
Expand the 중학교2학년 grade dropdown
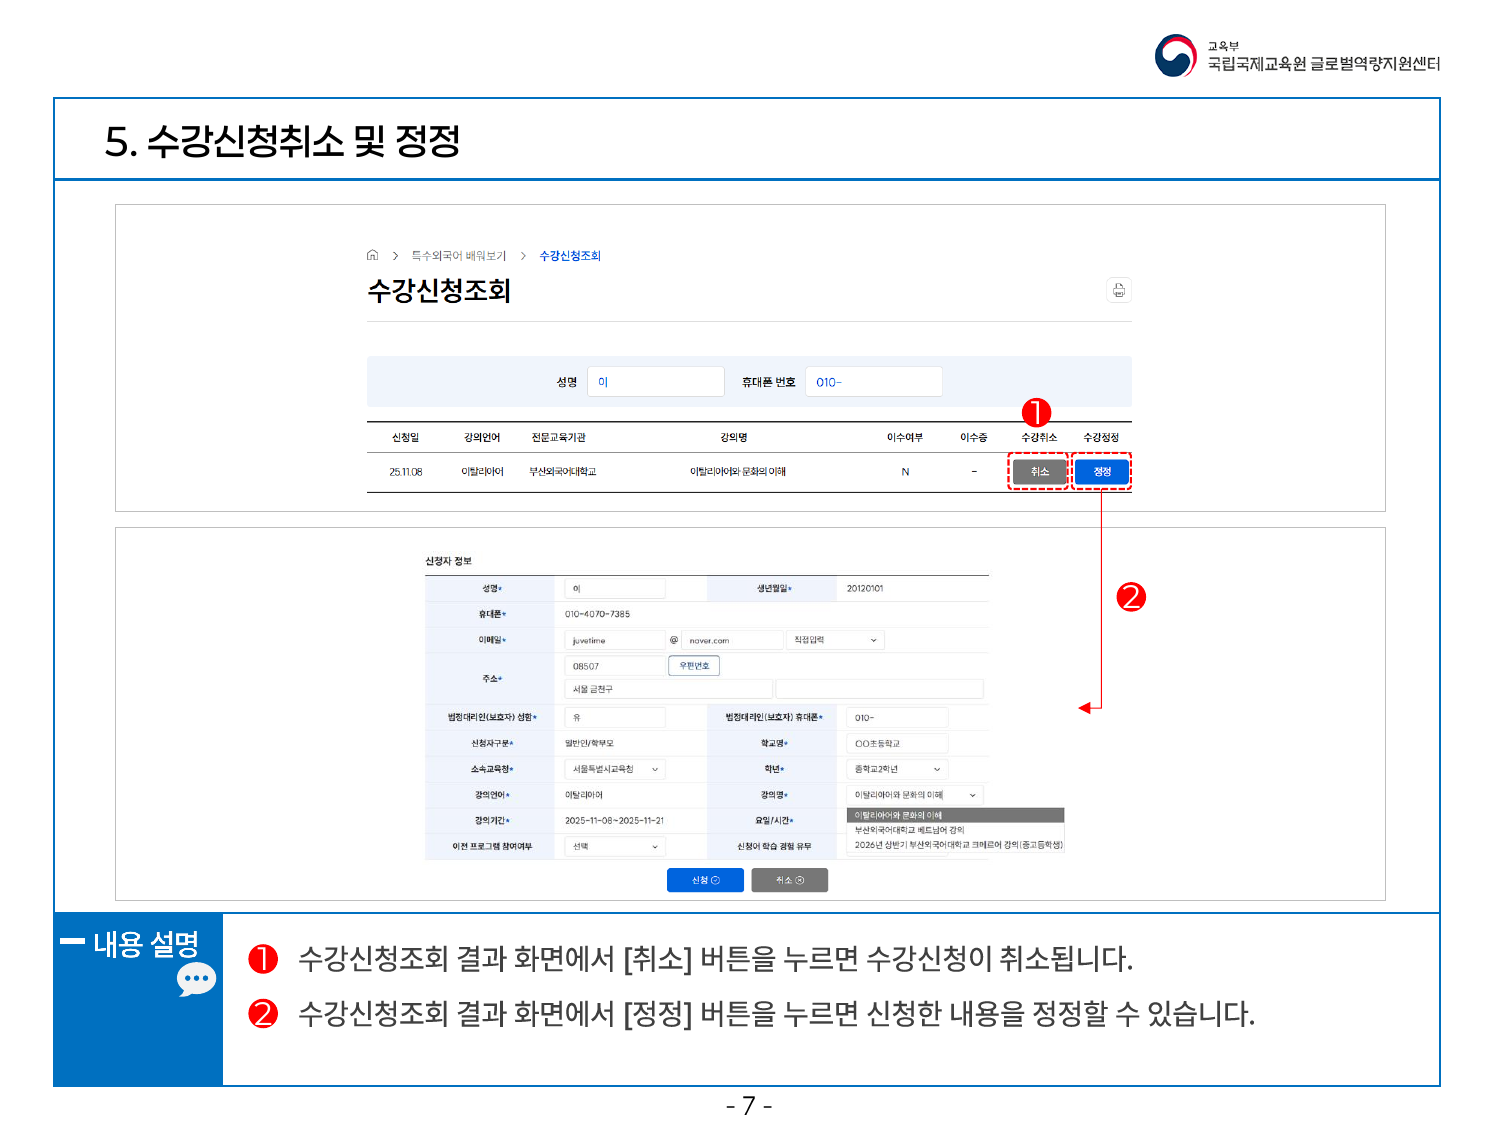(x=897, y=769)
